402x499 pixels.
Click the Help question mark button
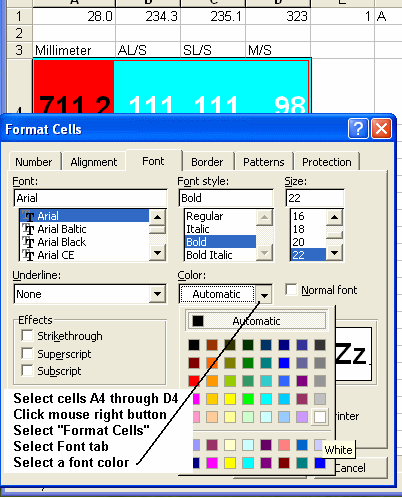pos(358,128)
